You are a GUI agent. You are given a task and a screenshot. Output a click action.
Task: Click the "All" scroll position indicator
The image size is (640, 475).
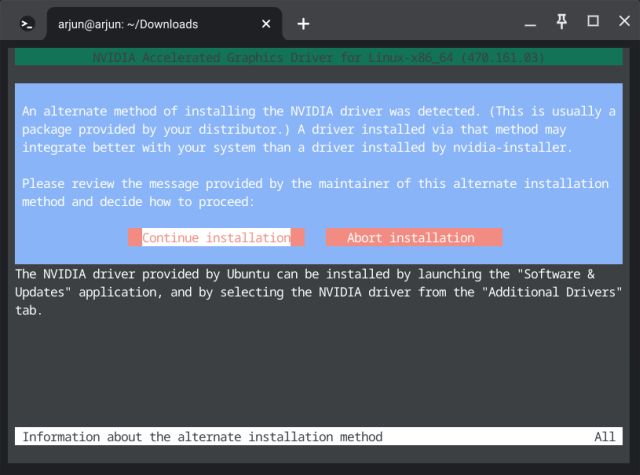coord(604,437)
